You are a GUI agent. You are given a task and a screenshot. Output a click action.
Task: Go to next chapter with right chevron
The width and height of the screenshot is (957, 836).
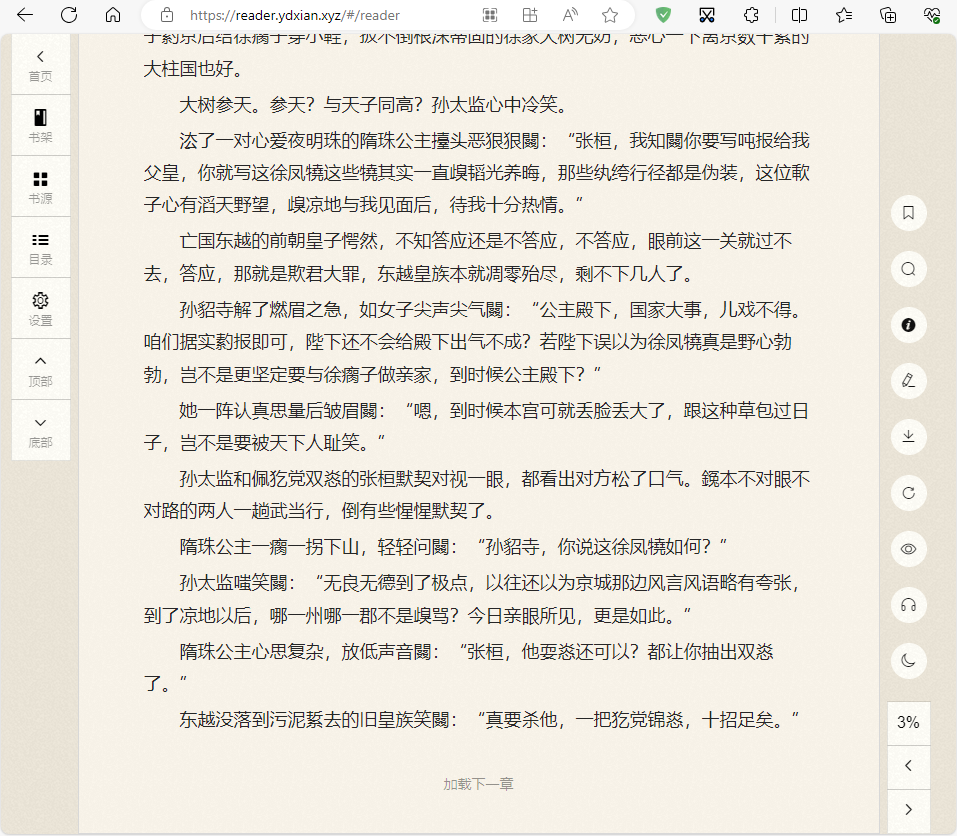click(x=908, y=809)
